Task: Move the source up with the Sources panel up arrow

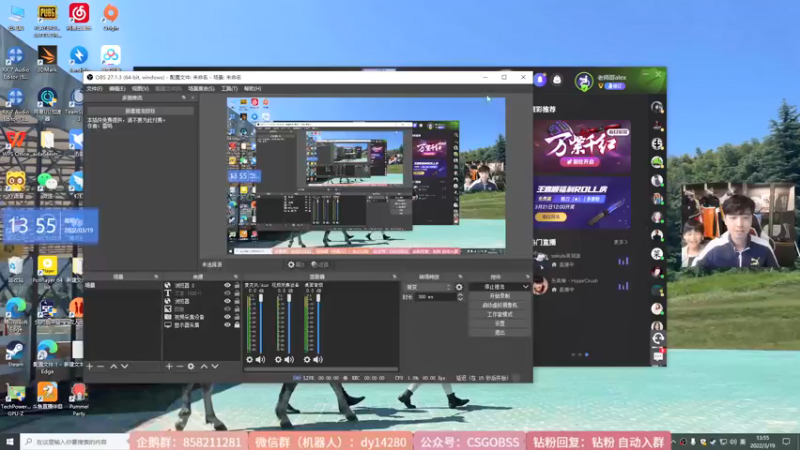Action: [204, 366]
